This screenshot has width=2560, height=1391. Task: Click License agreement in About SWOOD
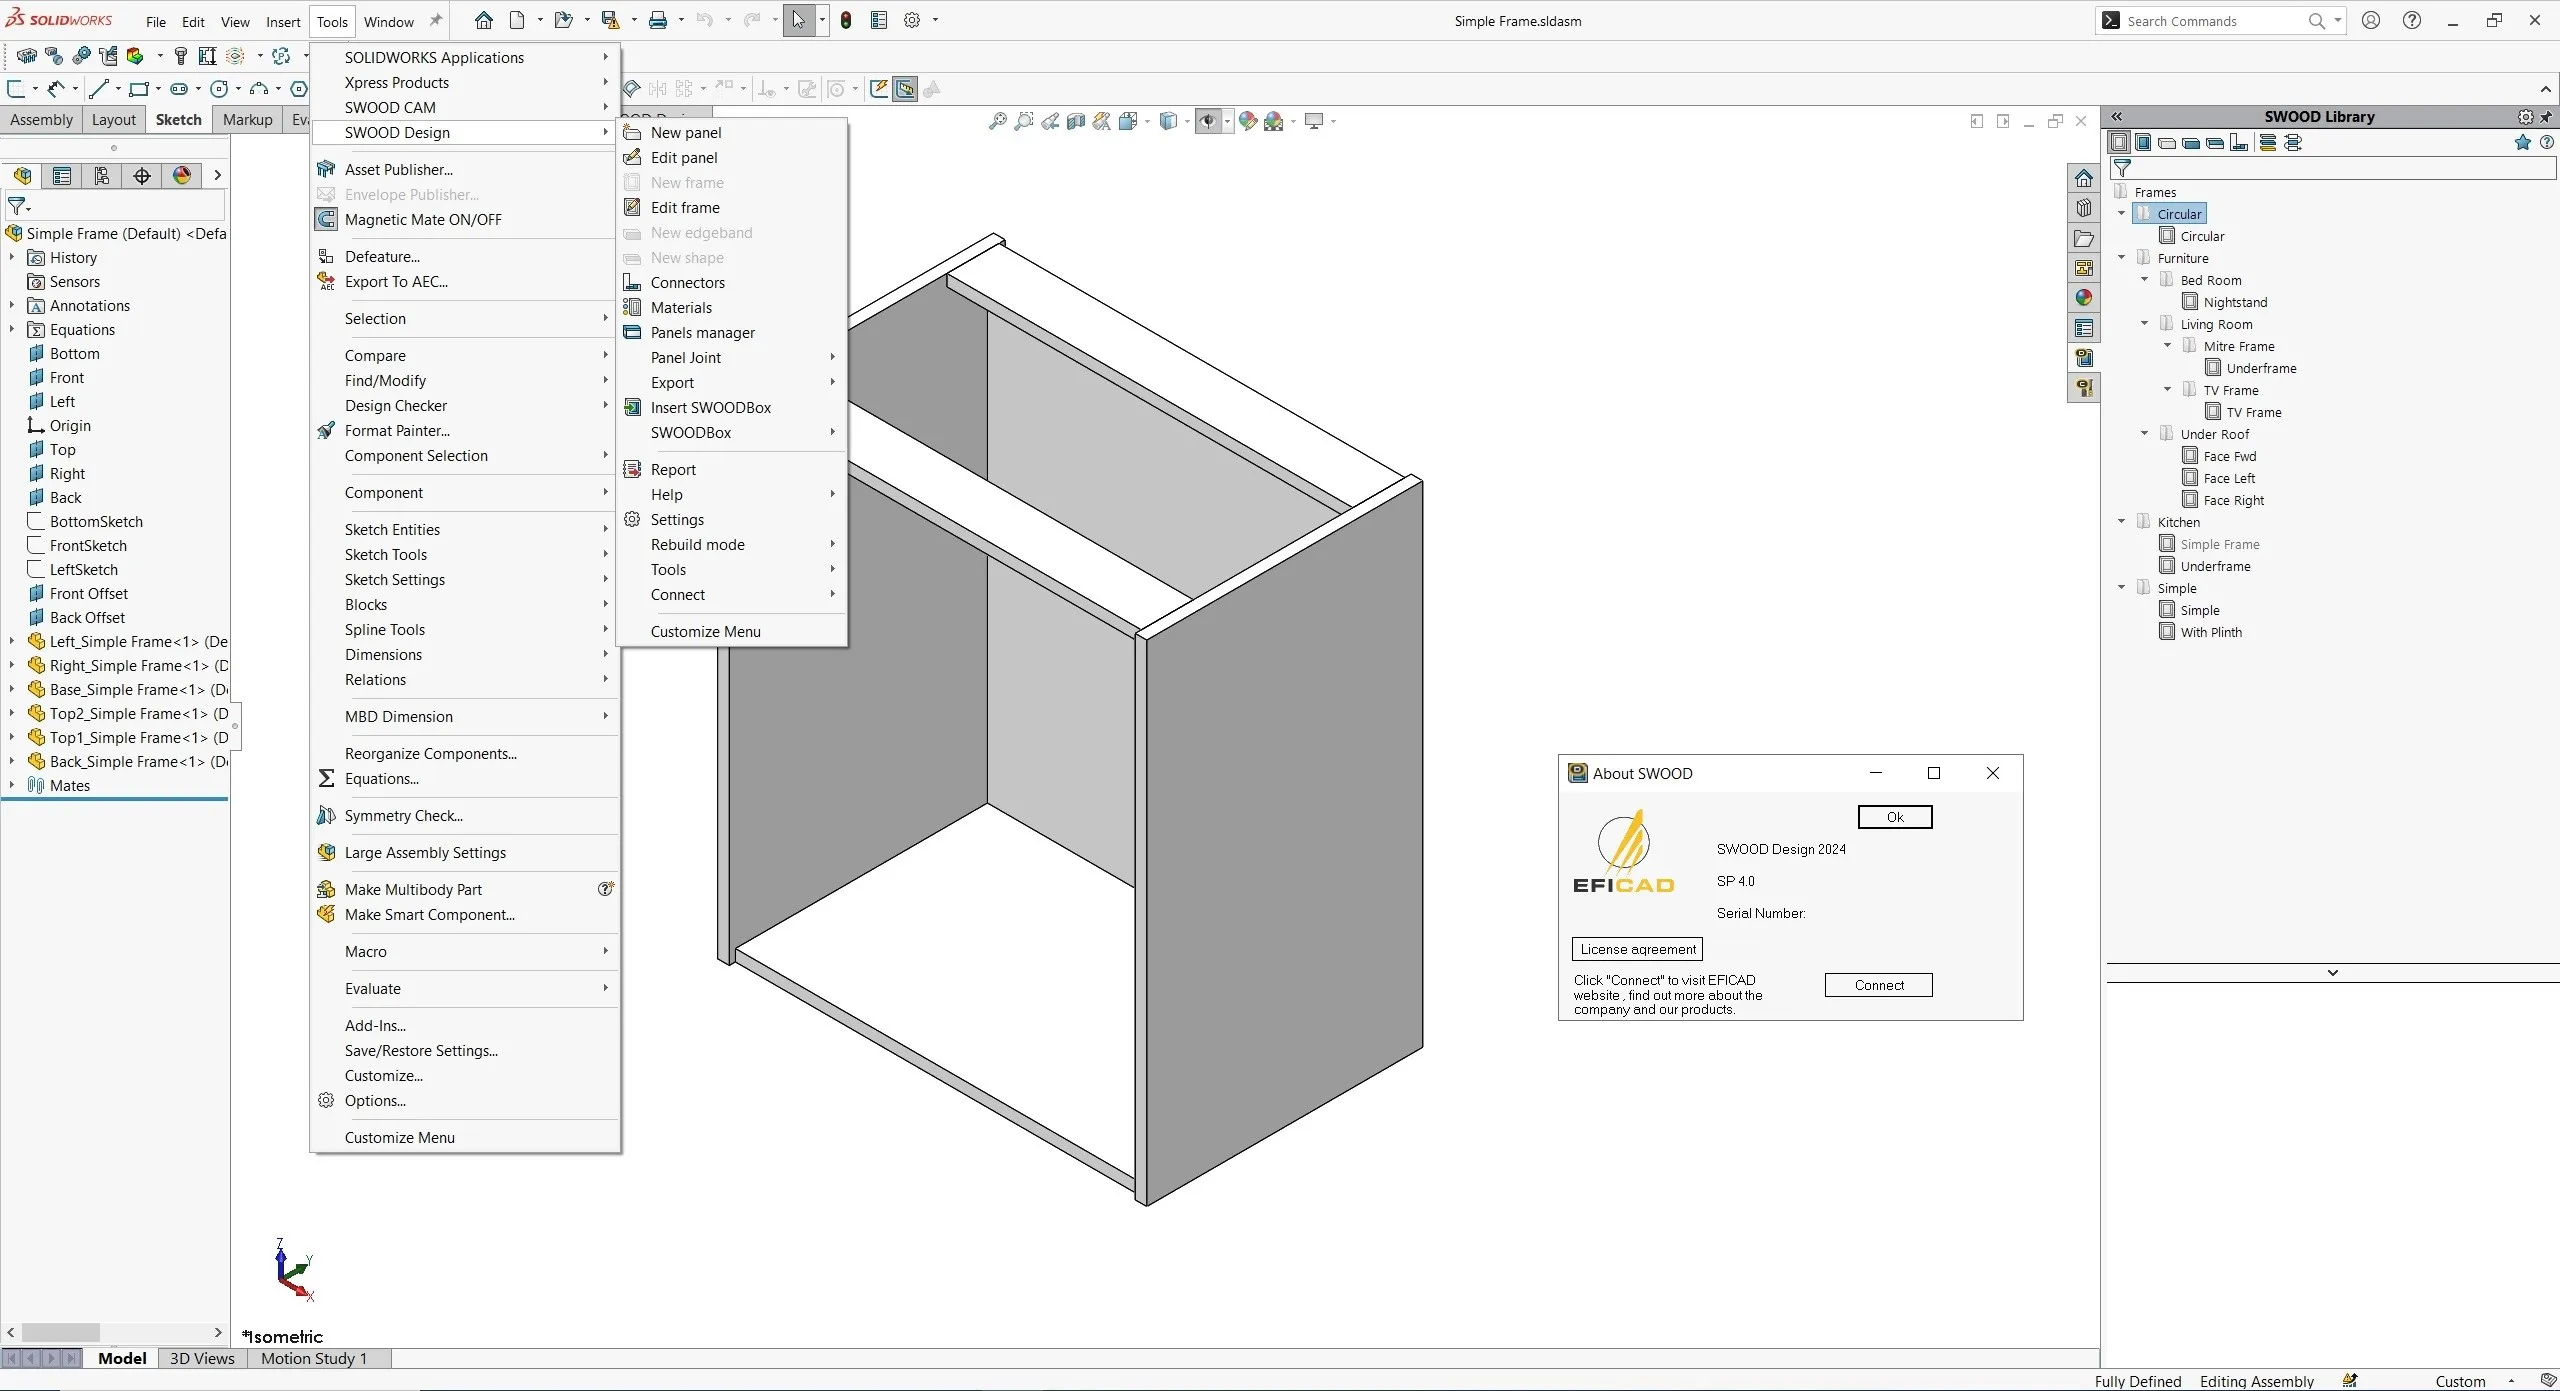tap(1637, 949)
